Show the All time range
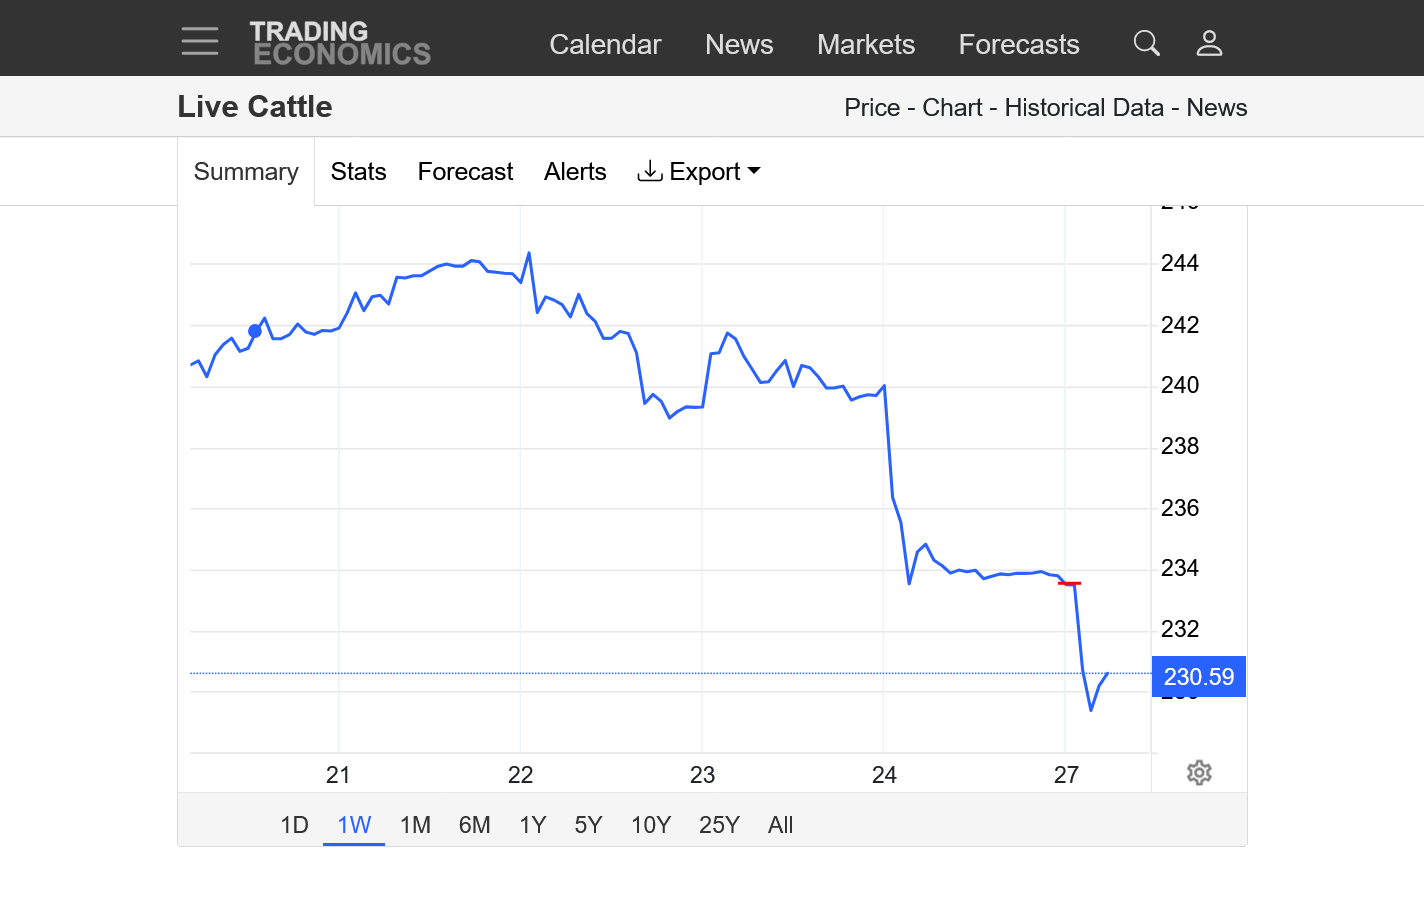Screen dimensions: 1424x901 [x=780, y=825]
